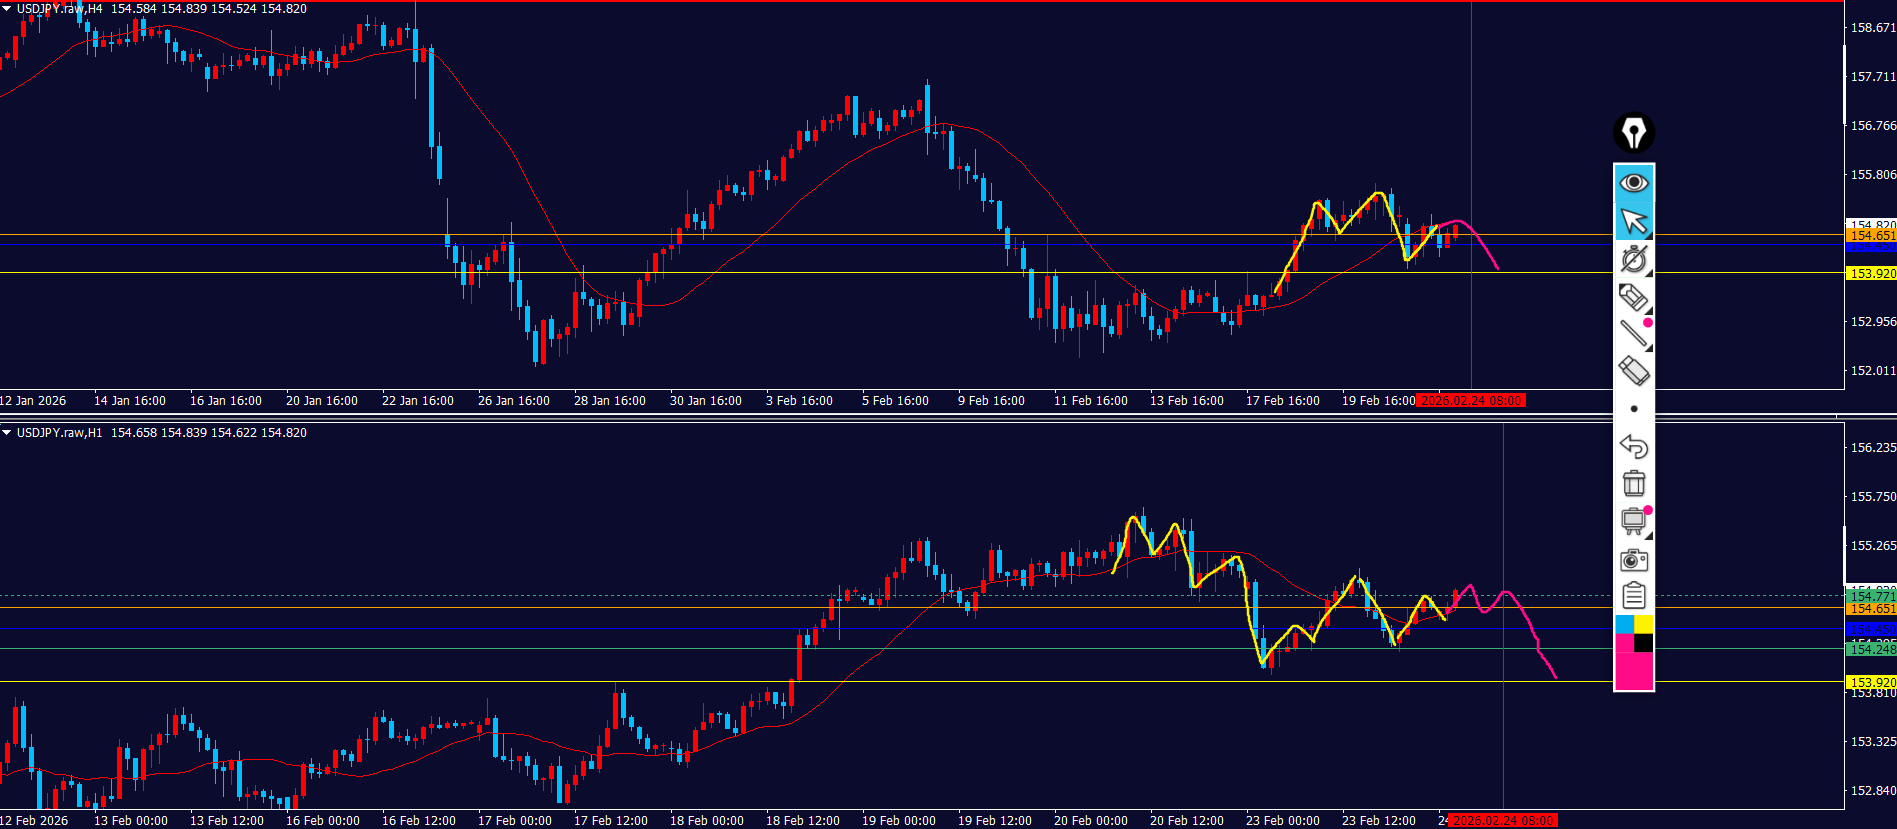Select the highlighter pen tool

click(1634, 297)
